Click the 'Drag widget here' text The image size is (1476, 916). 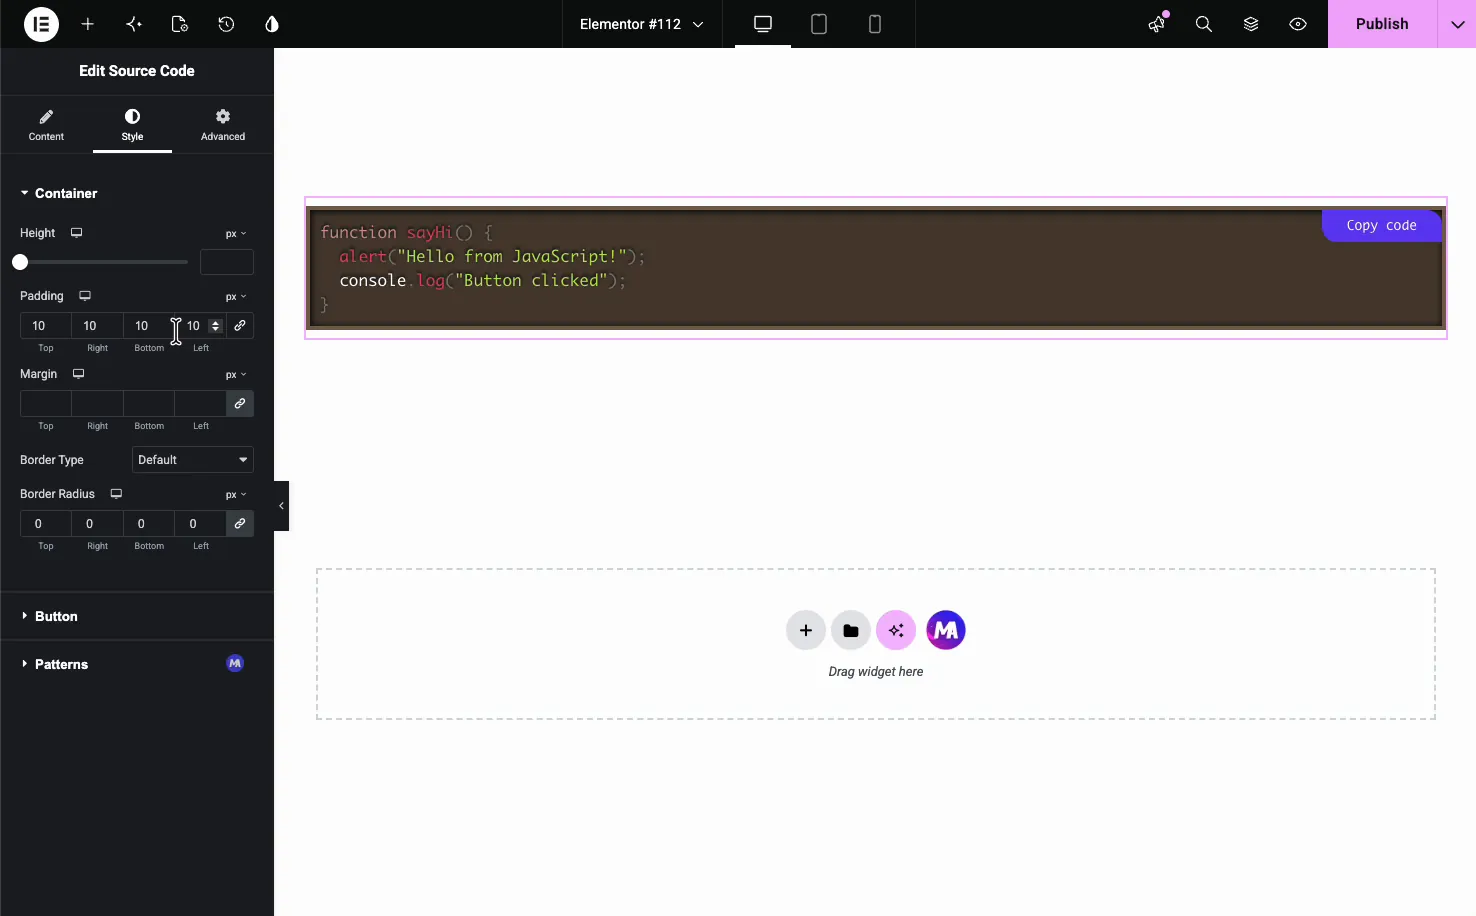tap(876, 672)
